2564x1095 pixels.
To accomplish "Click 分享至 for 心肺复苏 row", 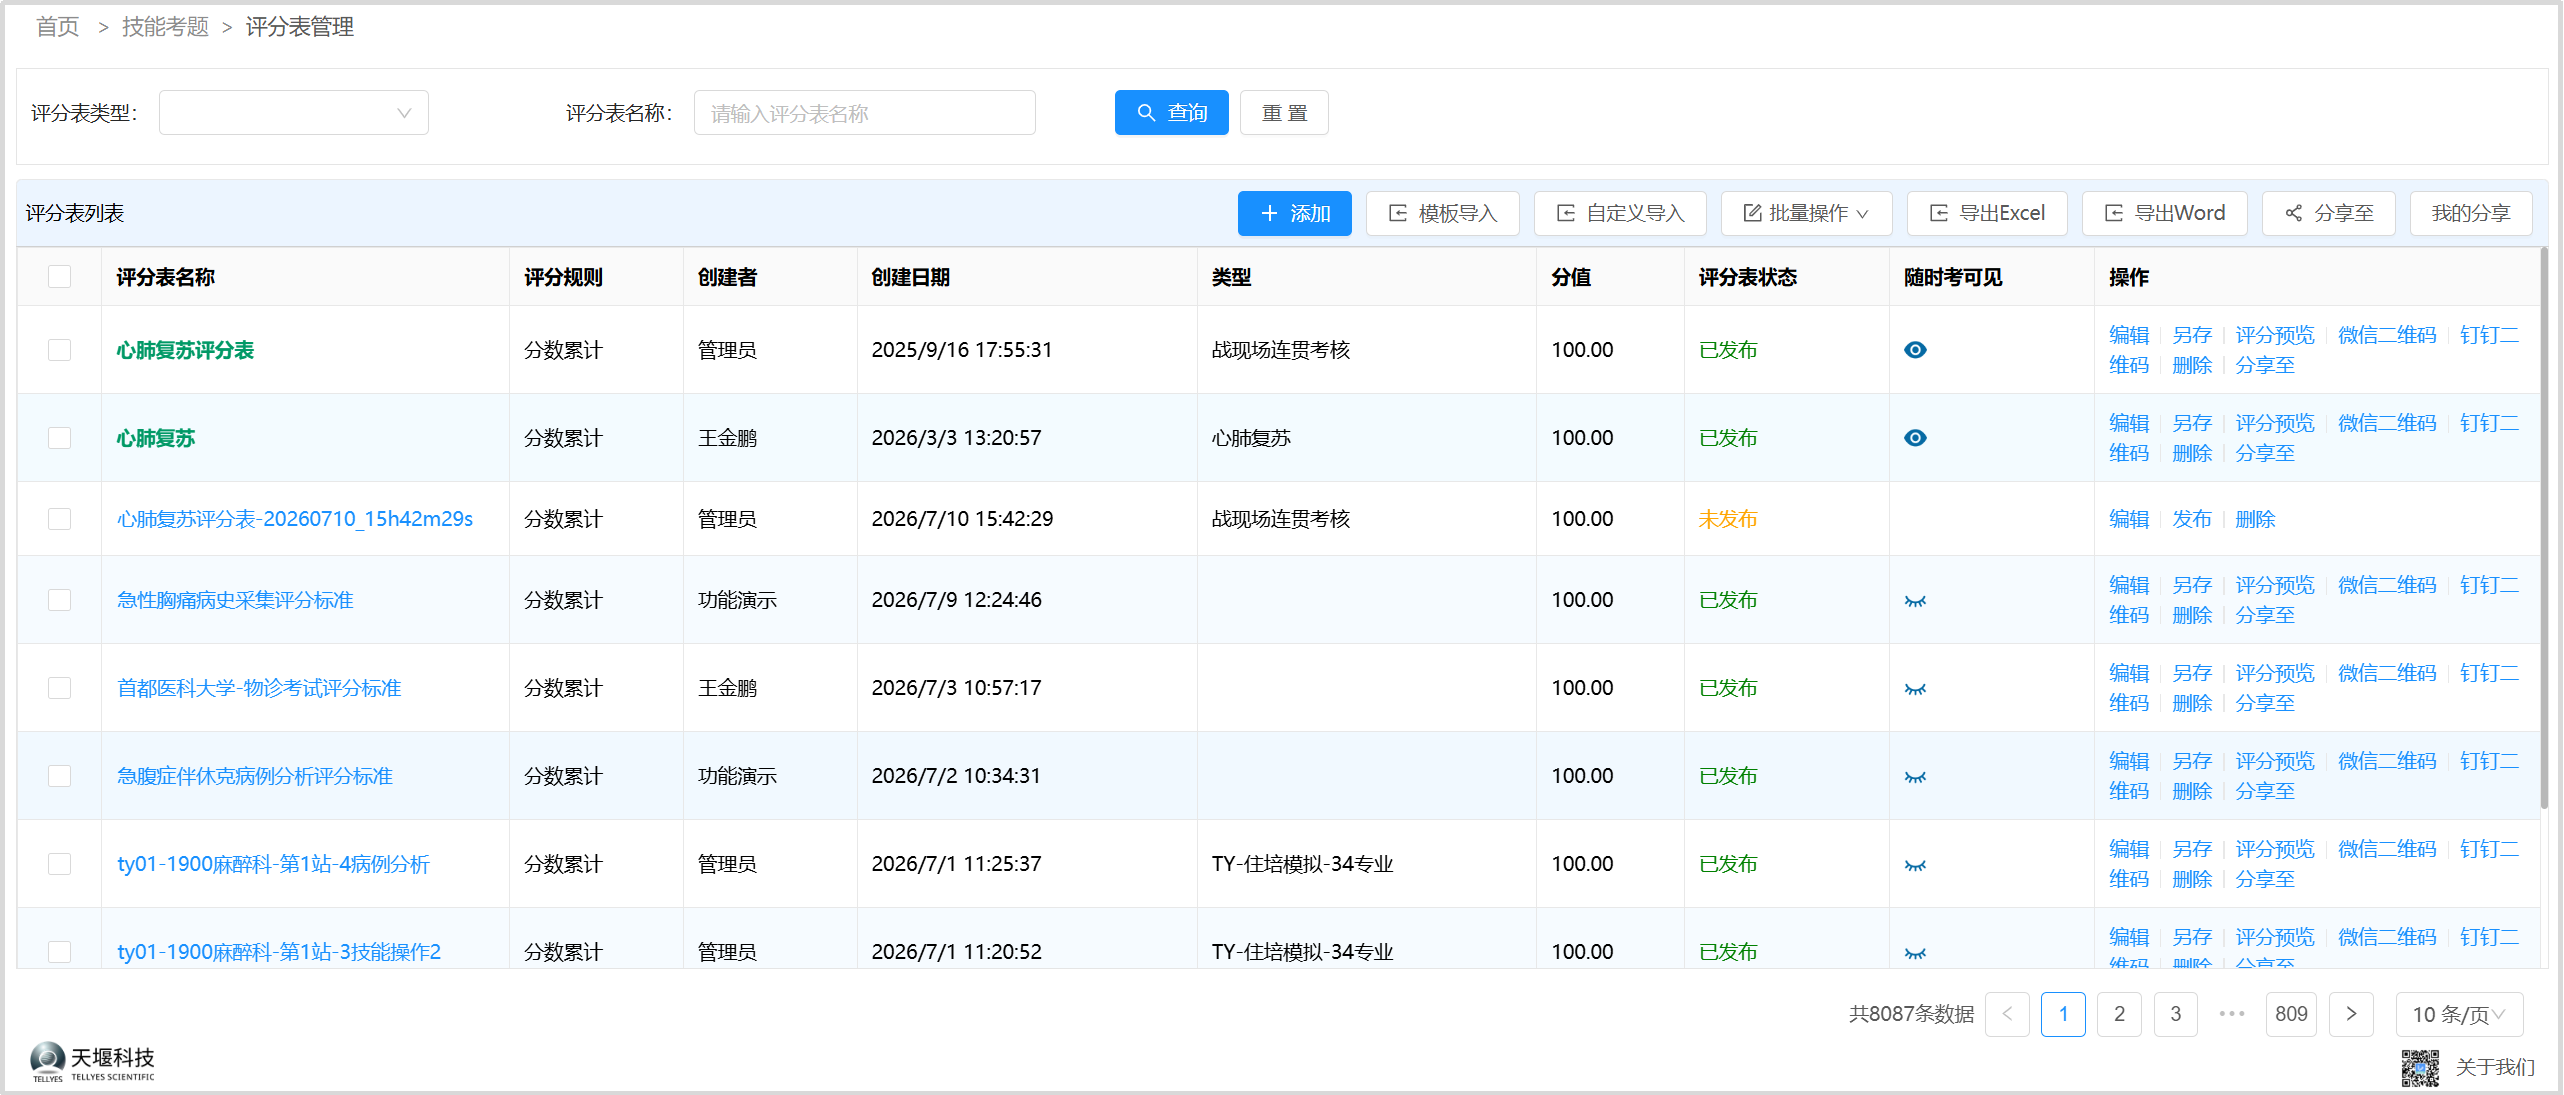I will 2265,453.
